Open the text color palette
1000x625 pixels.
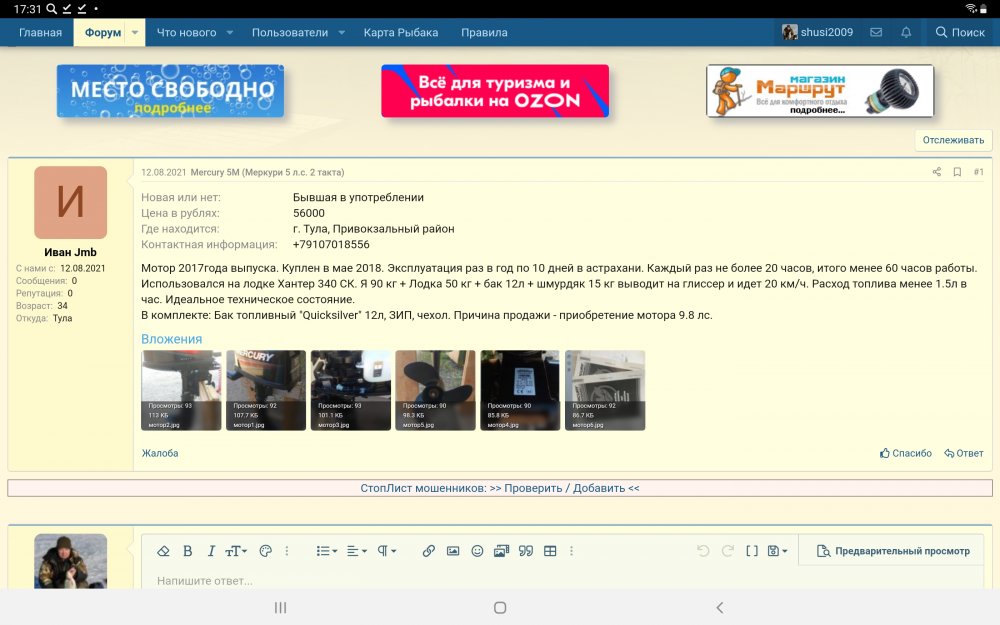(265, 551)
